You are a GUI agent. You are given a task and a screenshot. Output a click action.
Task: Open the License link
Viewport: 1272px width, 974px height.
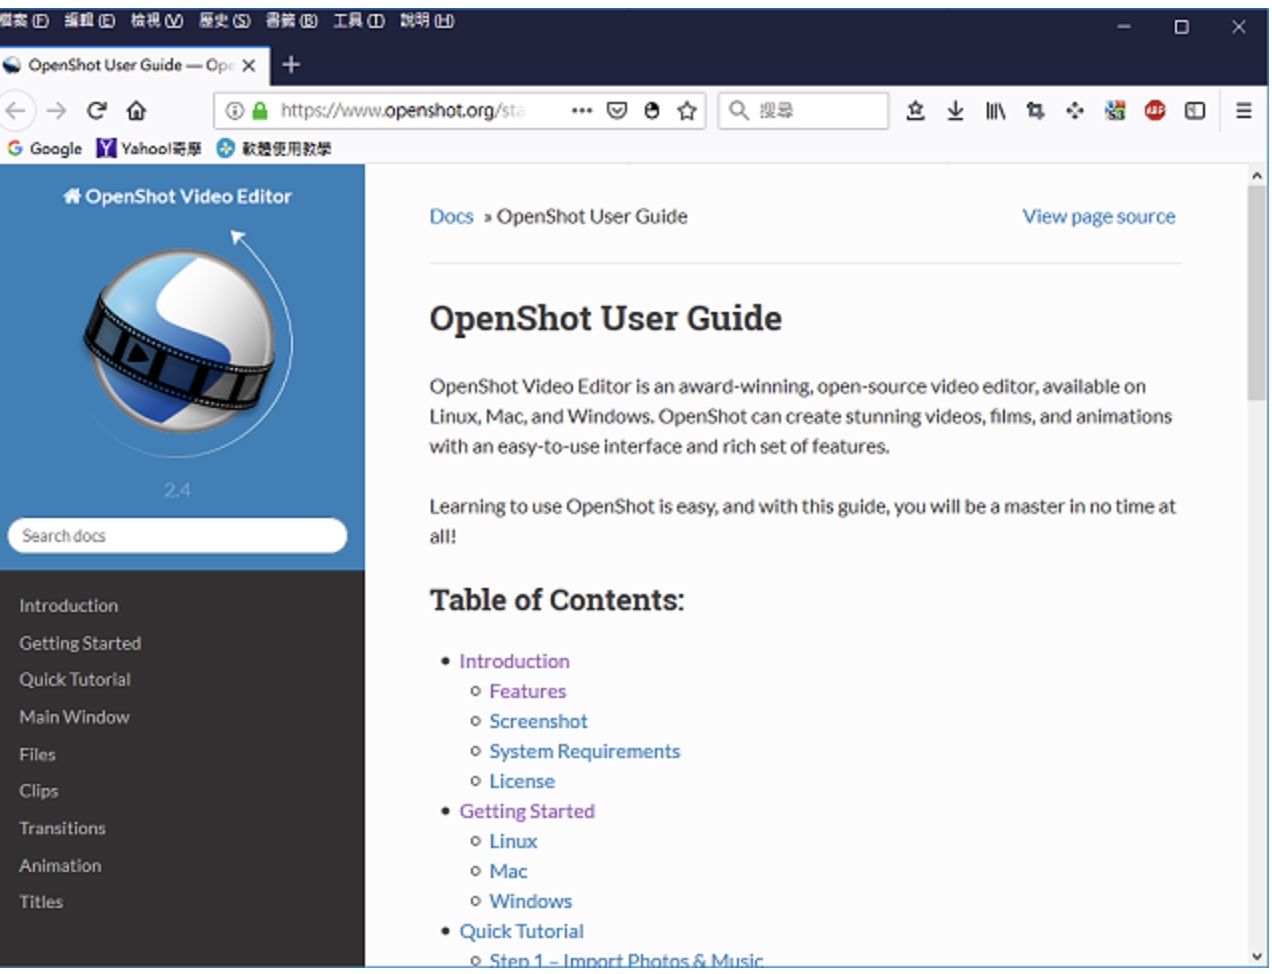[521, 781]
